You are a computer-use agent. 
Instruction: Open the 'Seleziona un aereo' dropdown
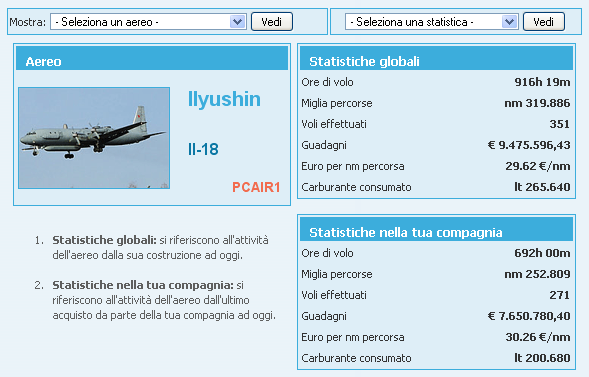148,22
